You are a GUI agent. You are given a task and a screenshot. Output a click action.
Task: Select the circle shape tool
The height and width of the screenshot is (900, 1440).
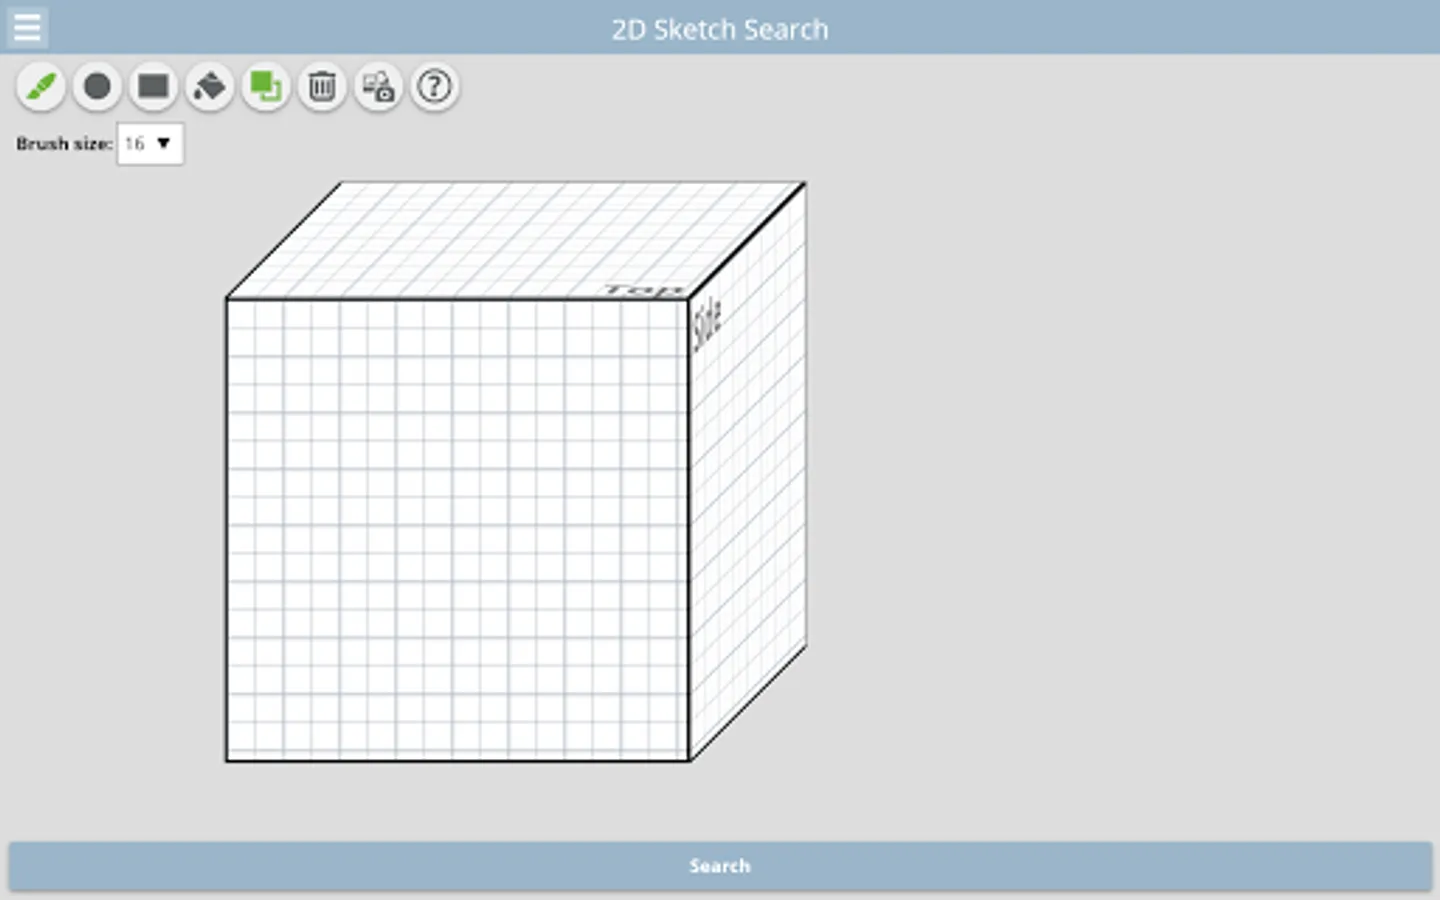97,87
